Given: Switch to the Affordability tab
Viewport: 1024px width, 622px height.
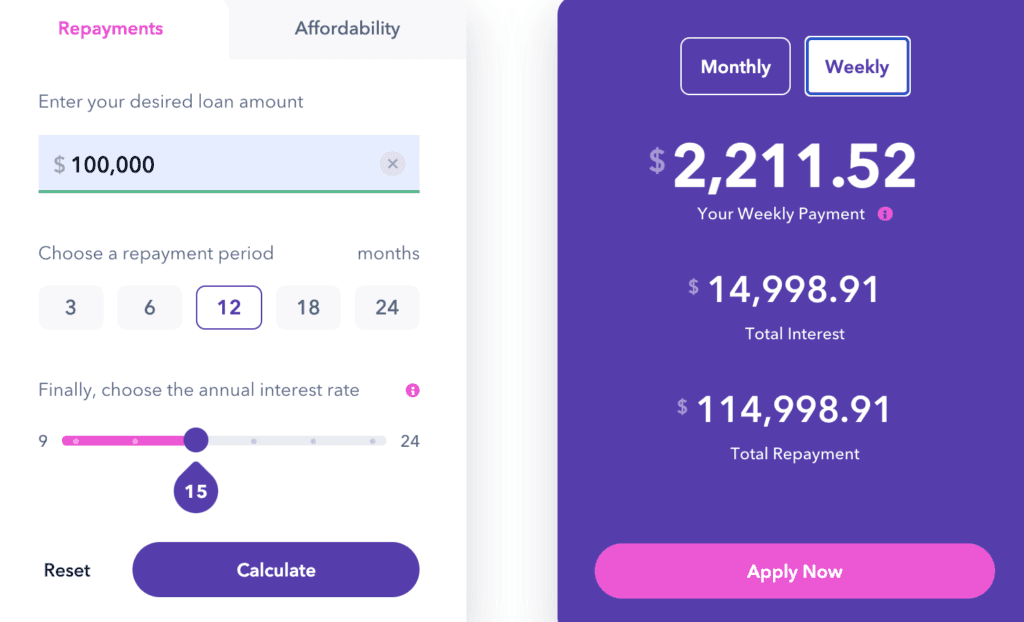Looking at the screenshot, I should tap(346, 28).
